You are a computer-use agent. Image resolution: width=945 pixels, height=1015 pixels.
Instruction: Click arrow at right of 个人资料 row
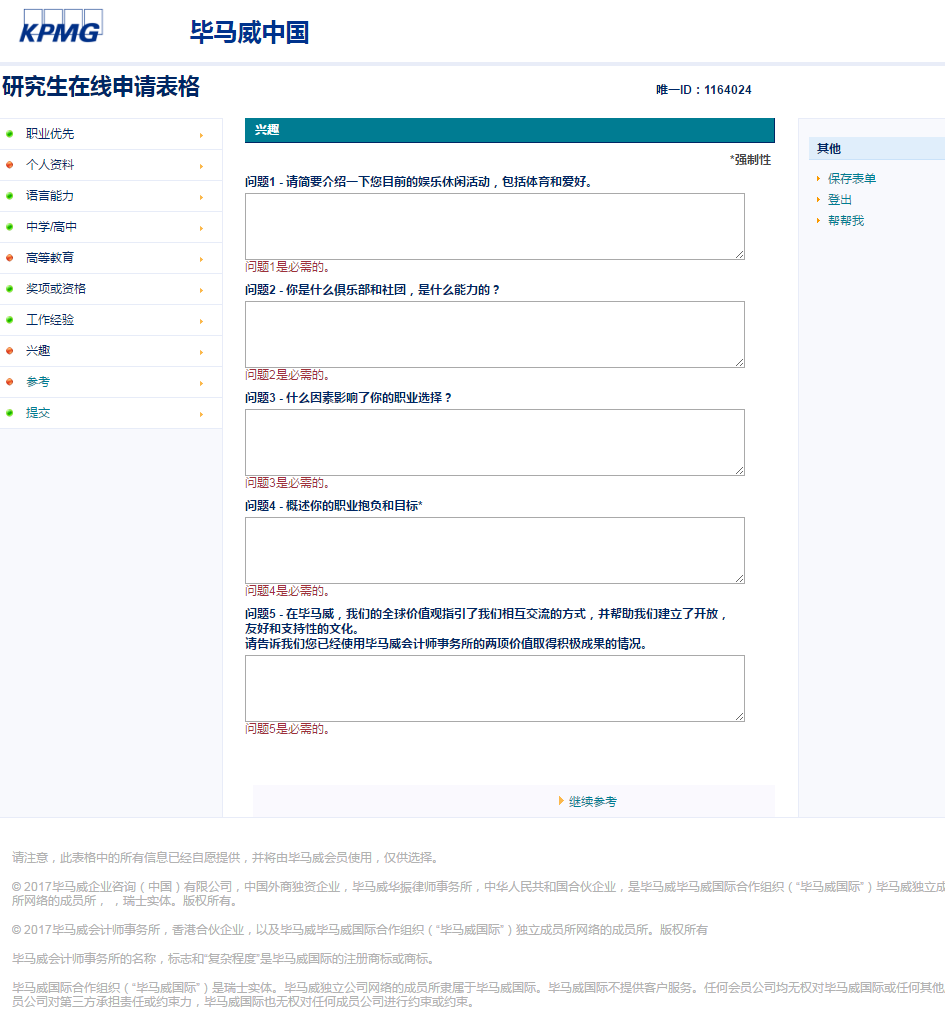pyautogui.click(x=201, y=166)
